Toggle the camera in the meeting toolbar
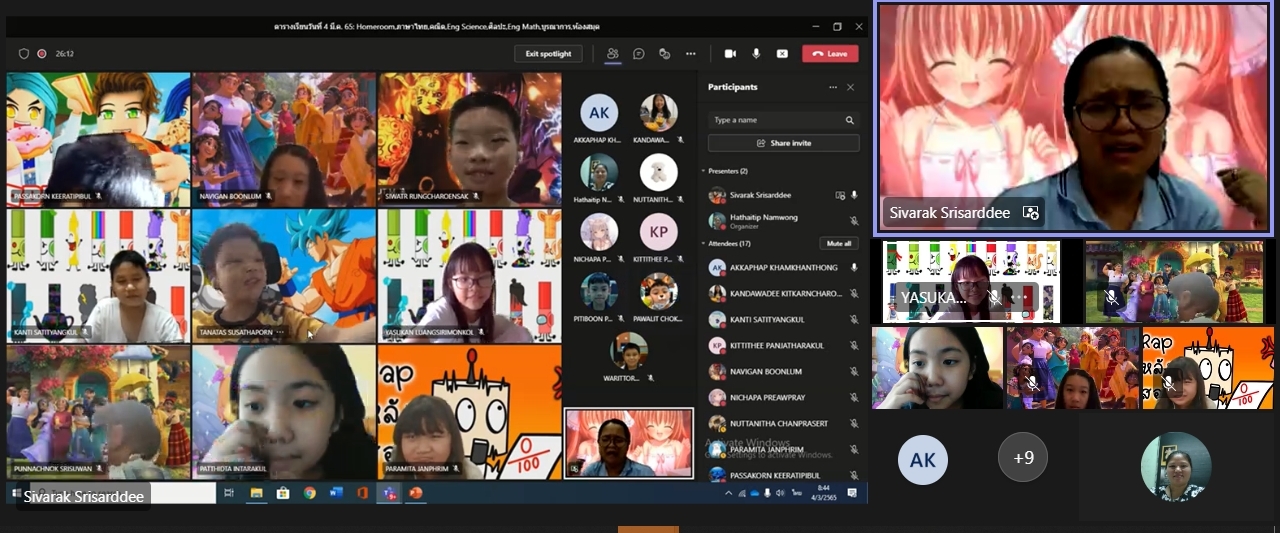1280x533 pixels. (x=730, y=54)
